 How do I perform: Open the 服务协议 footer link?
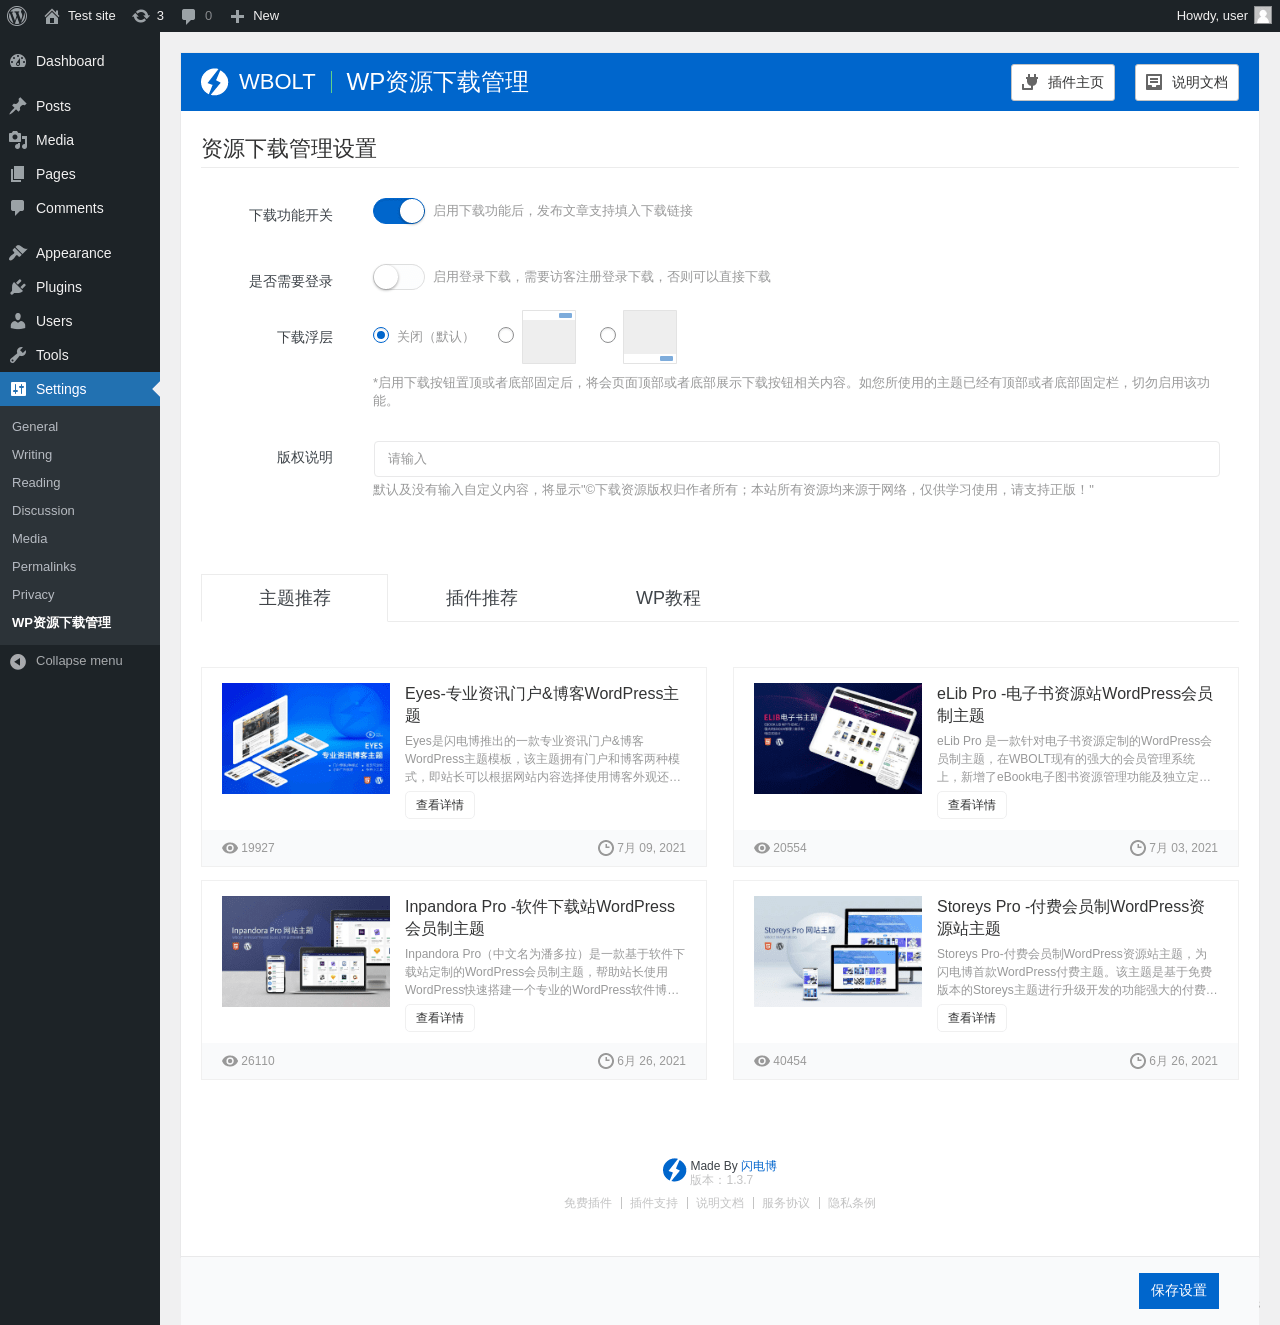786,1203
